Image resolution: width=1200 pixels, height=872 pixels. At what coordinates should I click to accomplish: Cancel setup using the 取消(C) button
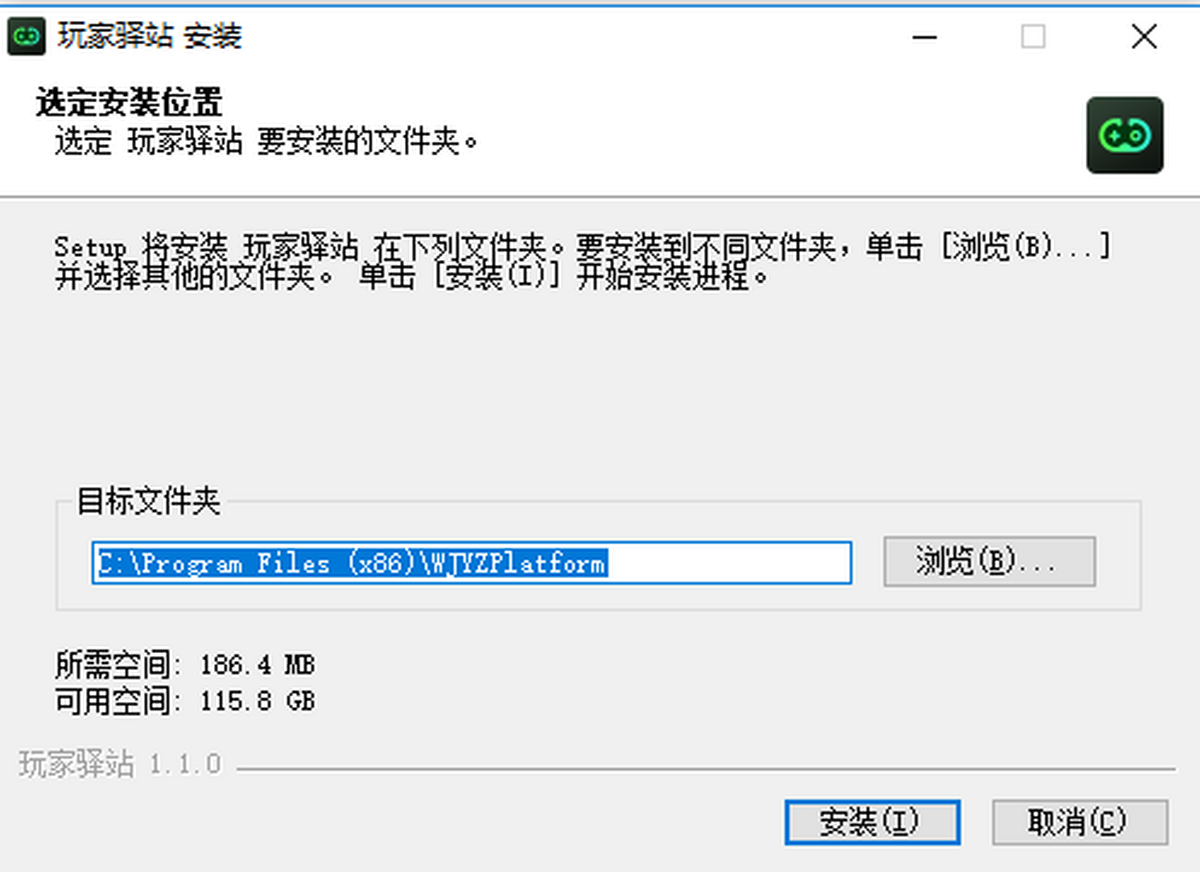click(x=1079, y=822)
